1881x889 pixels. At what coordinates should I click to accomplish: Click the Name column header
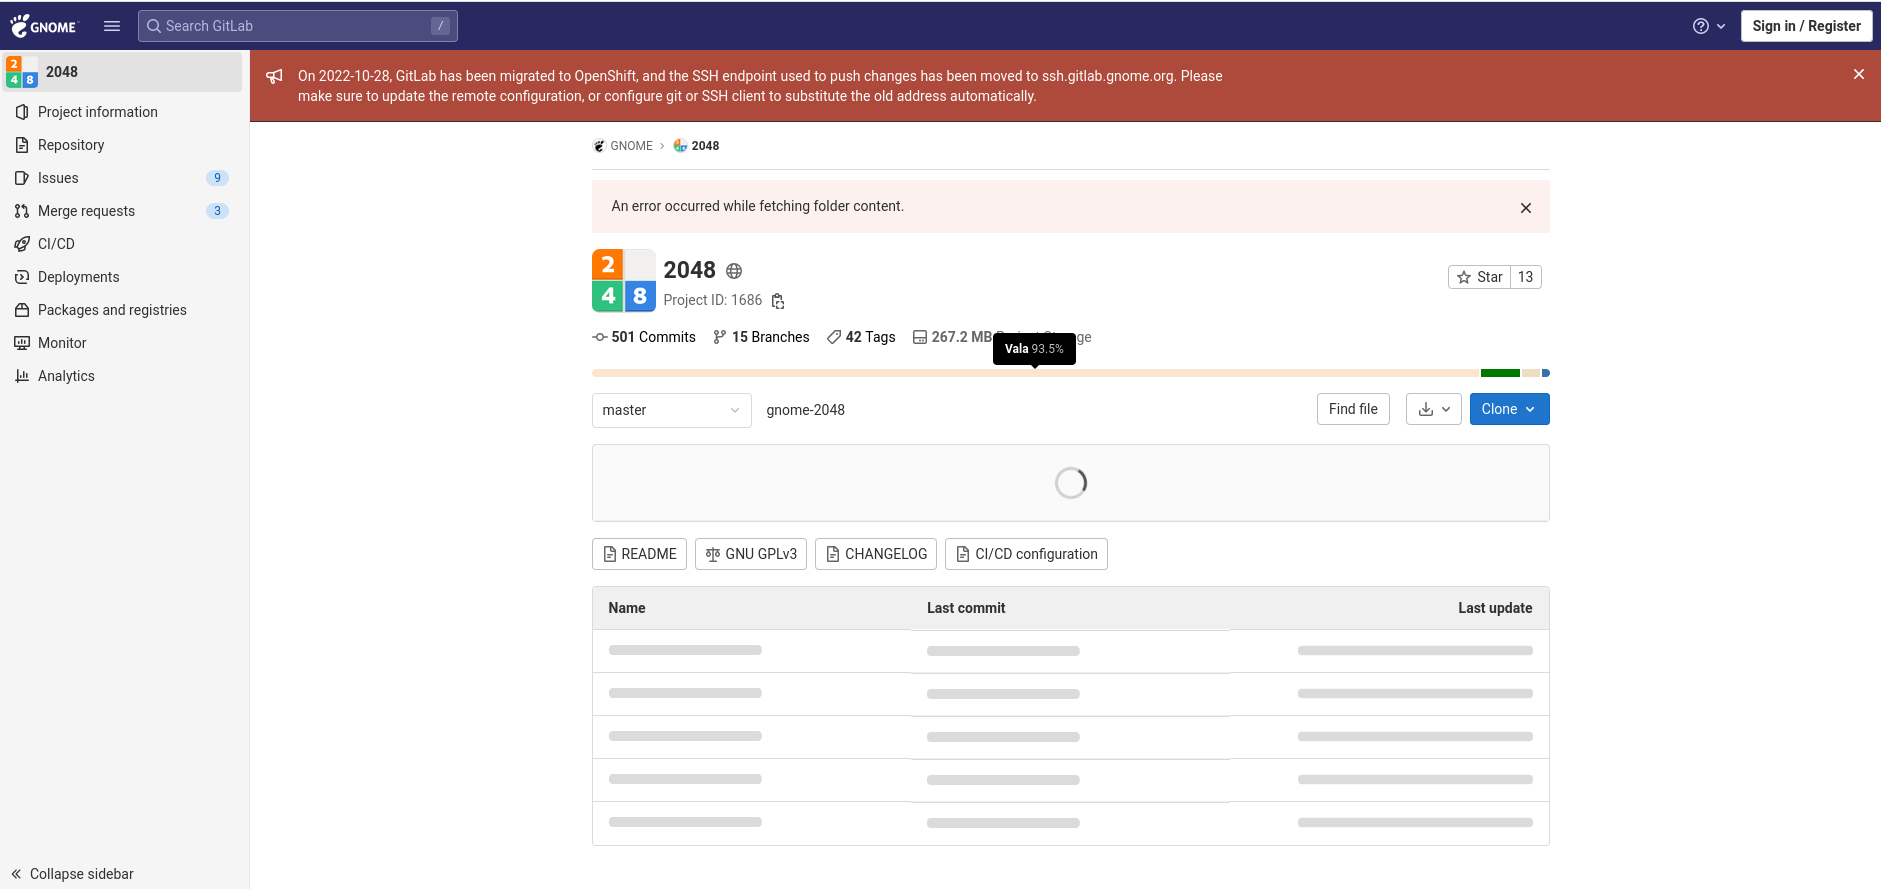[627, 608]
